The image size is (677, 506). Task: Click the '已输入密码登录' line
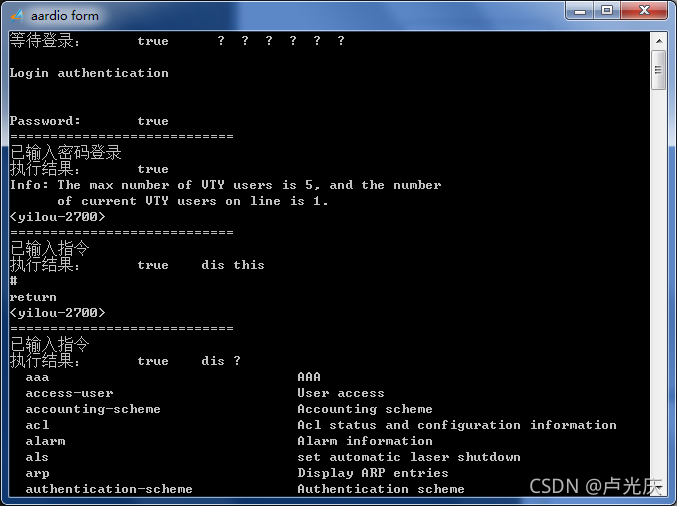(x=66, y=152)
